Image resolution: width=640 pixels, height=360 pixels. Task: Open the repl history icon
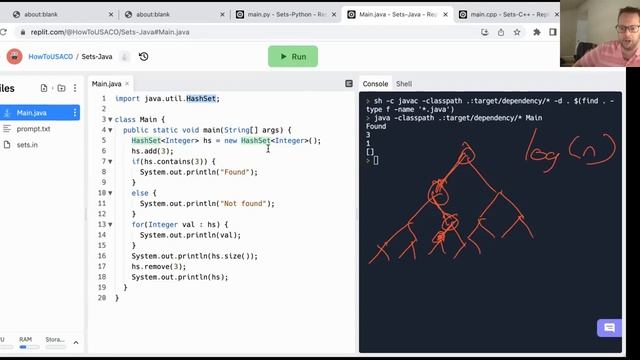point(143,56)
